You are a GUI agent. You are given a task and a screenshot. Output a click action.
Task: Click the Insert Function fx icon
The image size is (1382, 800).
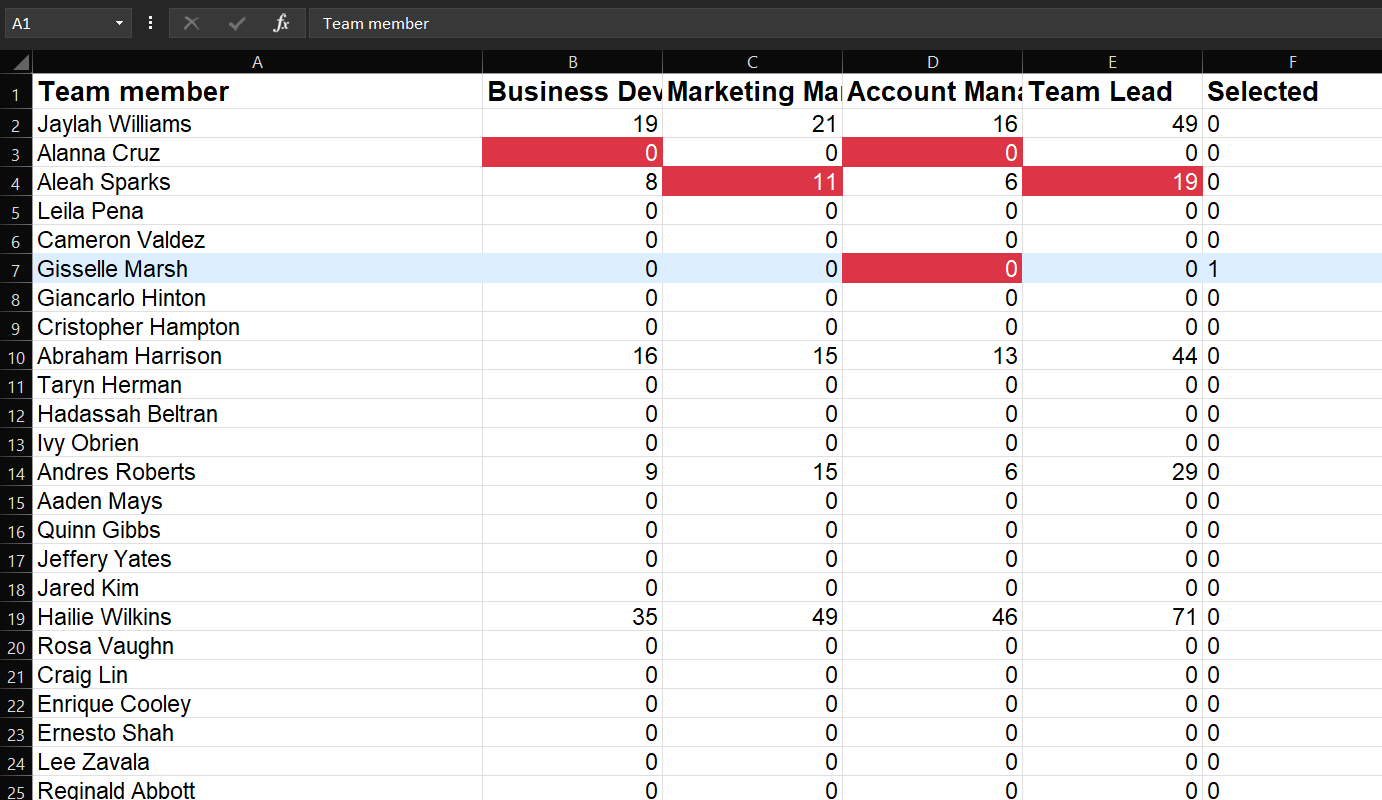[x=282, y=23]
